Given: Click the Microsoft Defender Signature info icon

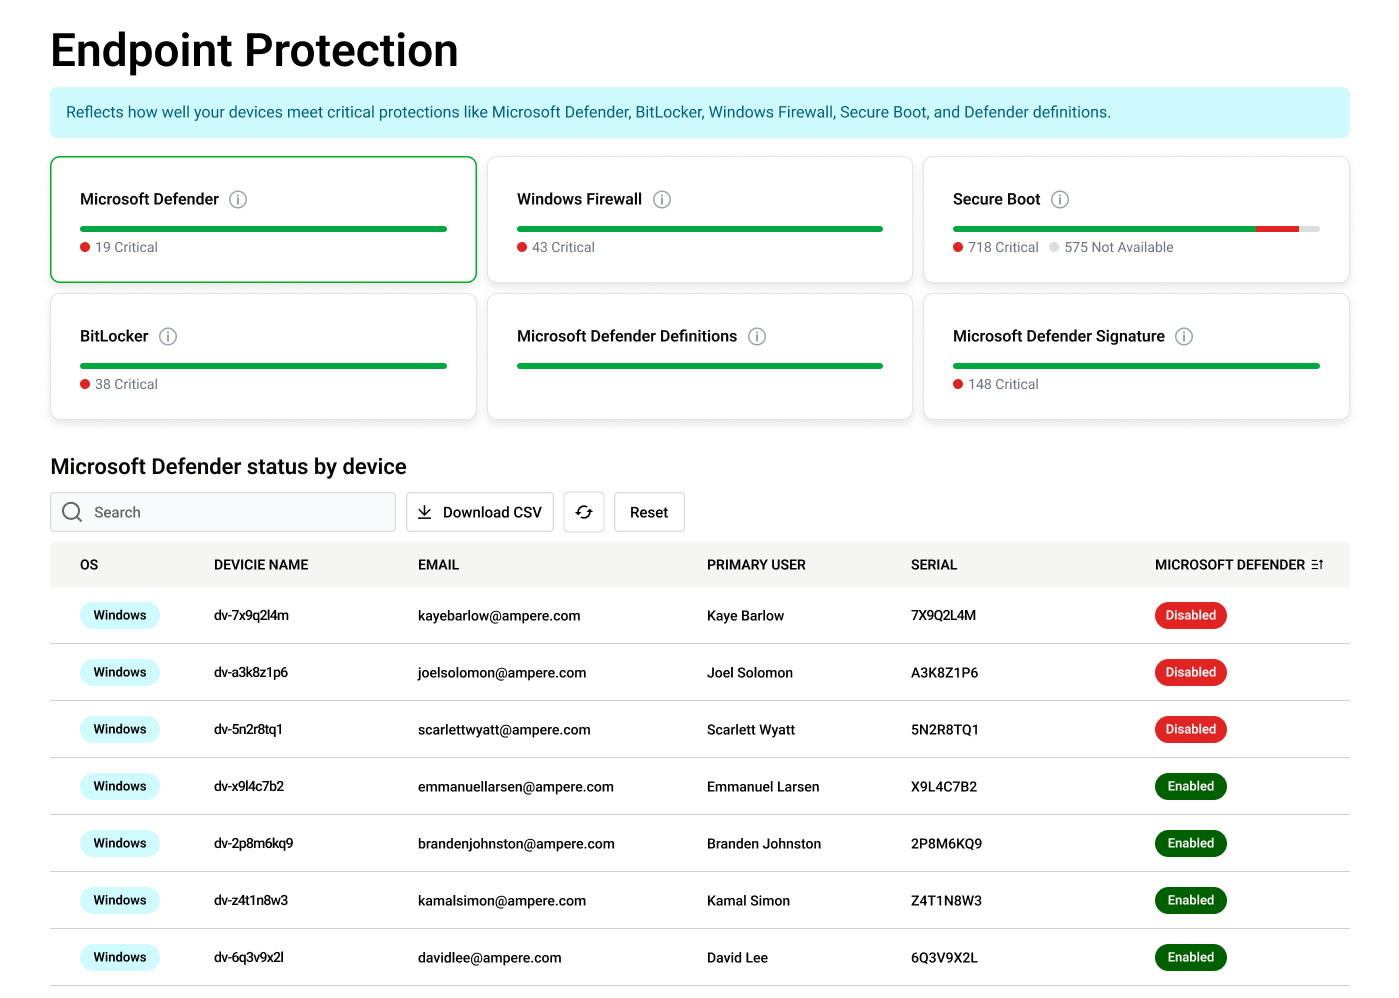Looking at the screenshot, I should [1184, 336].
